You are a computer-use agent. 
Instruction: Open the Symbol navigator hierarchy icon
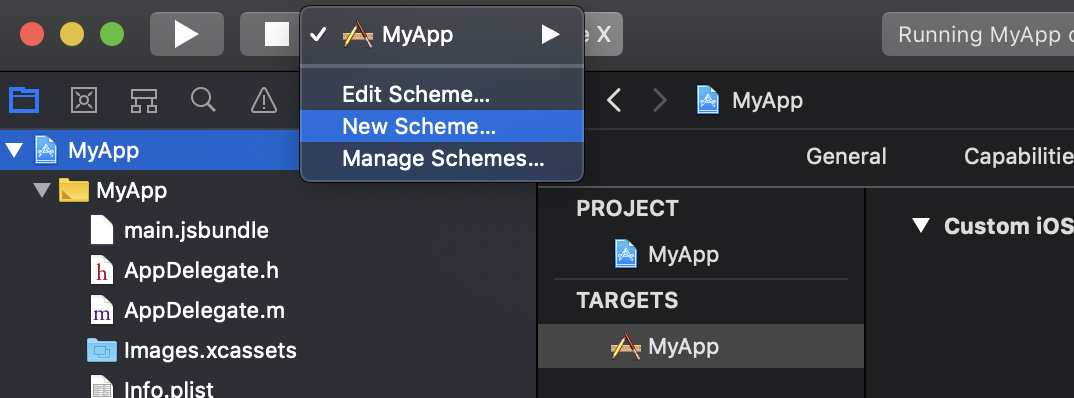tap(144, 101)
